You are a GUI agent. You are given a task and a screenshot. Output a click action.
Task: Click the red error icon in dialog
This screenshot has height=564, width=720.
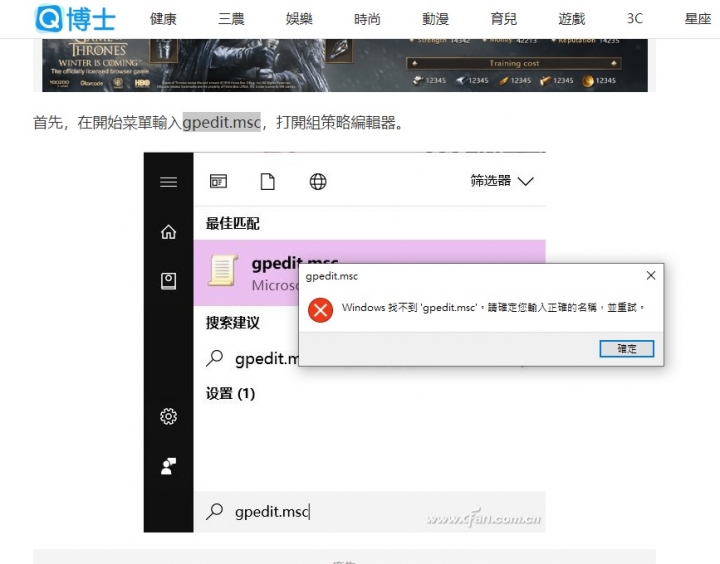321,310
